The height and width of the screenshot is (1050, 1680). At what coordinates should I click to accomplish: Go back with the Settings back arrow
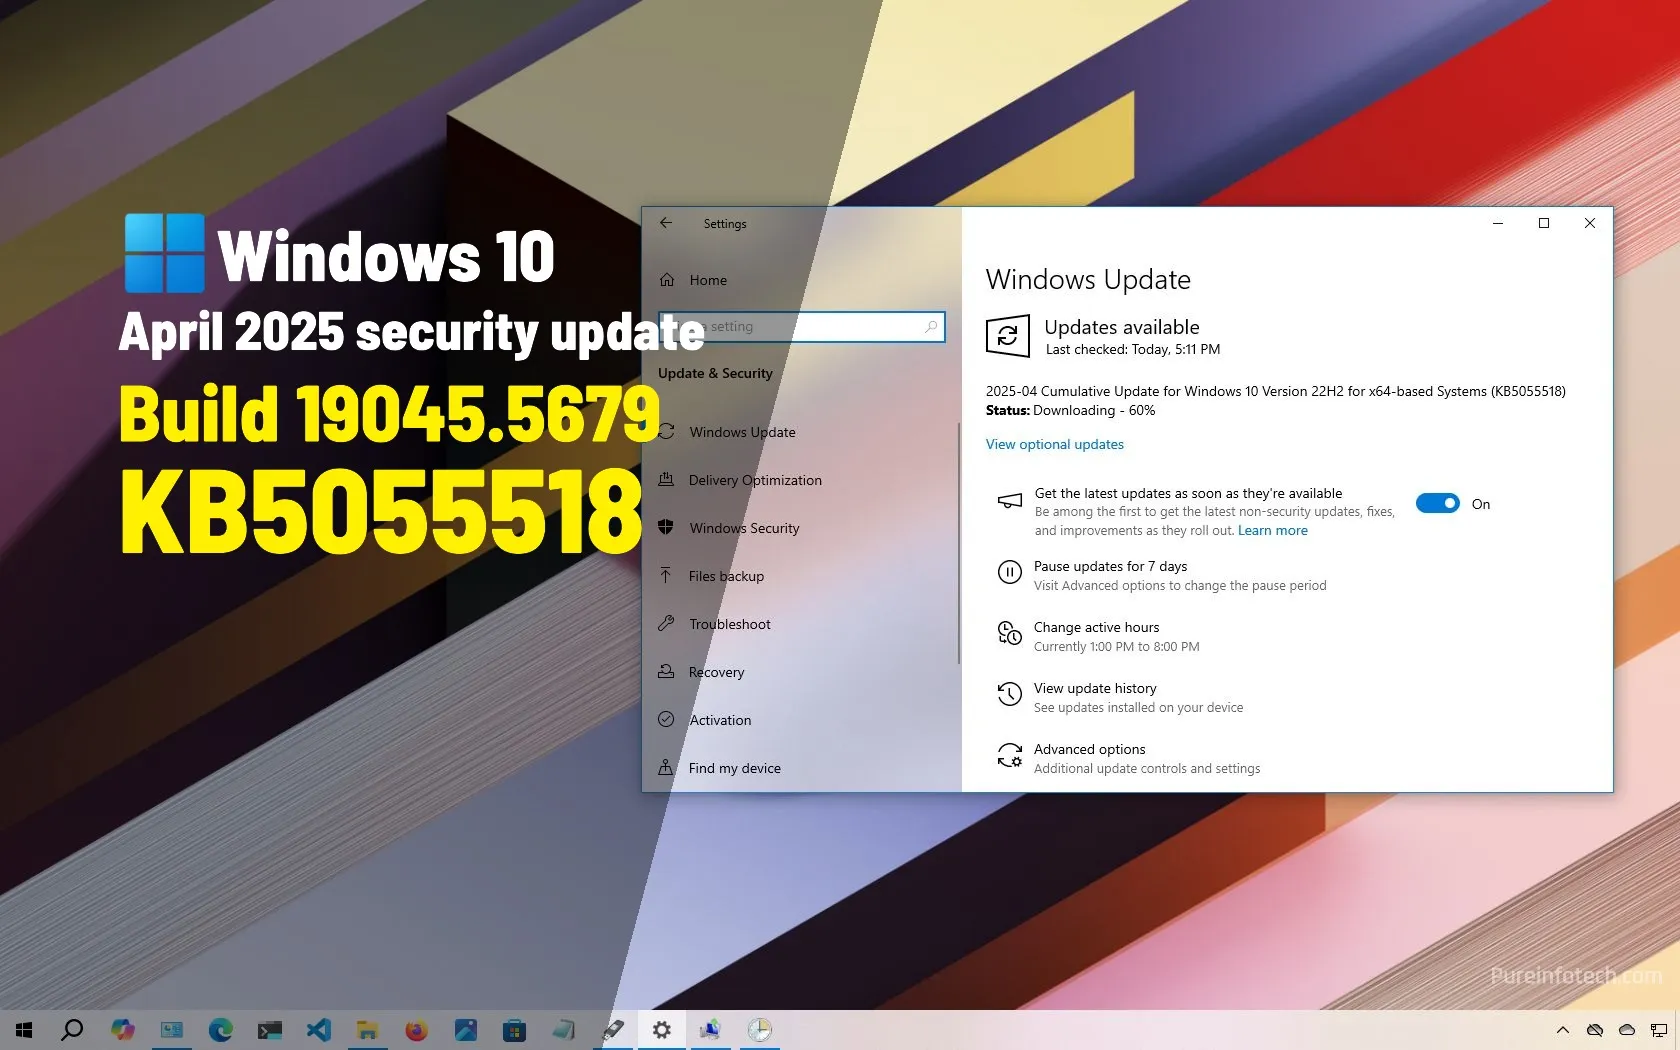[666, 223]
